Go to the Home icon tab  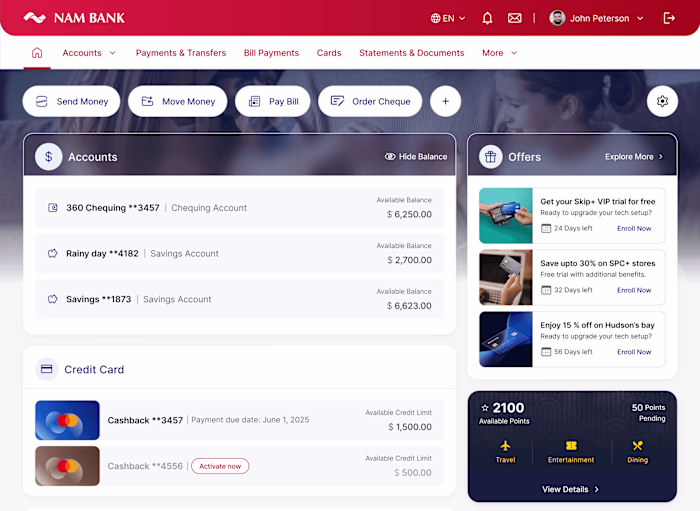pyautogui.click(x=37, y=53)
